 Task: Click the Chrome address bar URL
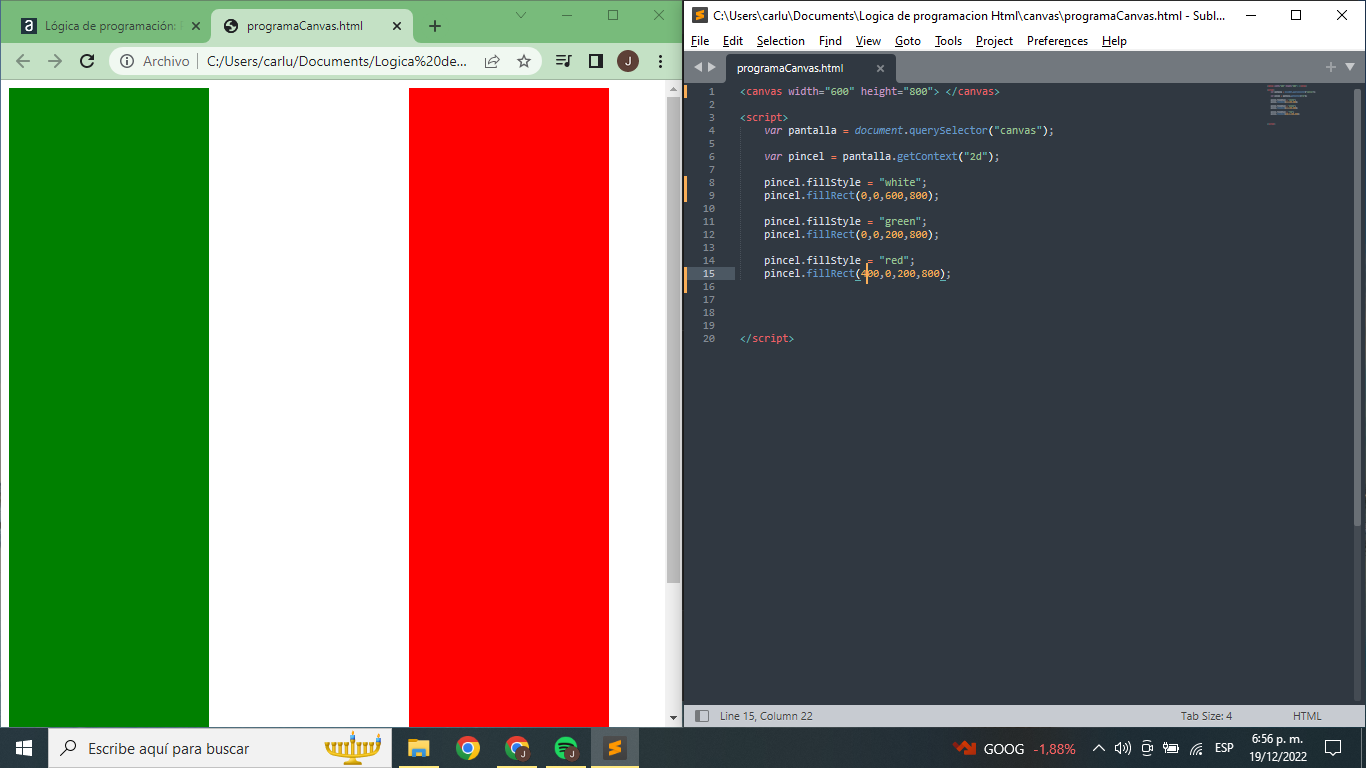[337, 61]
